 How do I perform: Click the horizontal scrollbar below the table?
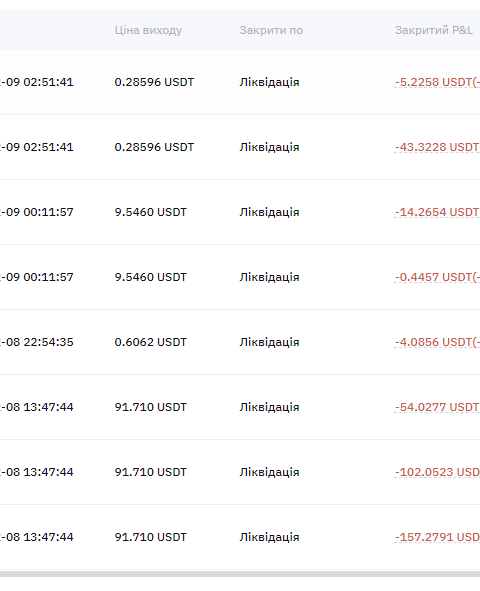point(240,574)
